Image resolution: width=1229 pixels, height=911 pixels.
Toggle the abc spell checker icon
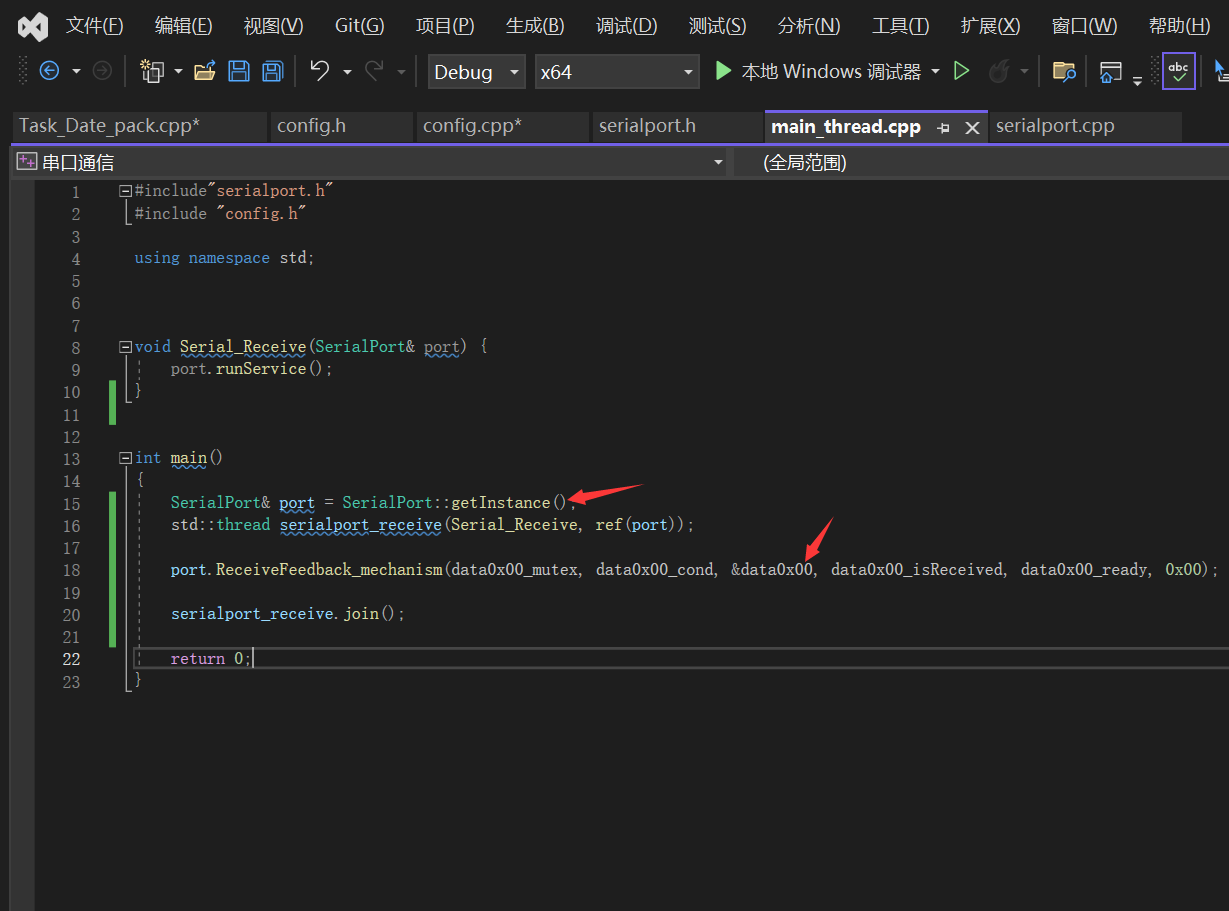(x=1179, y=71)
